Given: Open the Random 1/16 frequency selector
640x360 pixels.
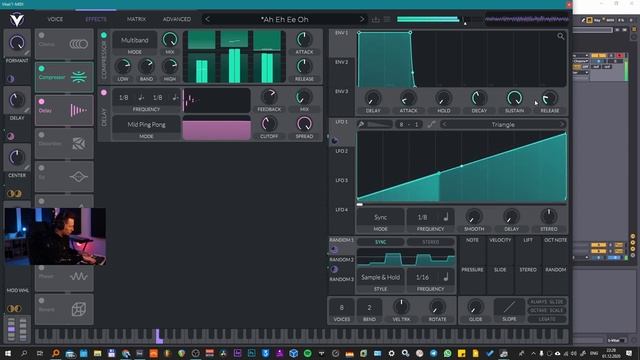Looking at the screenshot, I should [422, 277].
